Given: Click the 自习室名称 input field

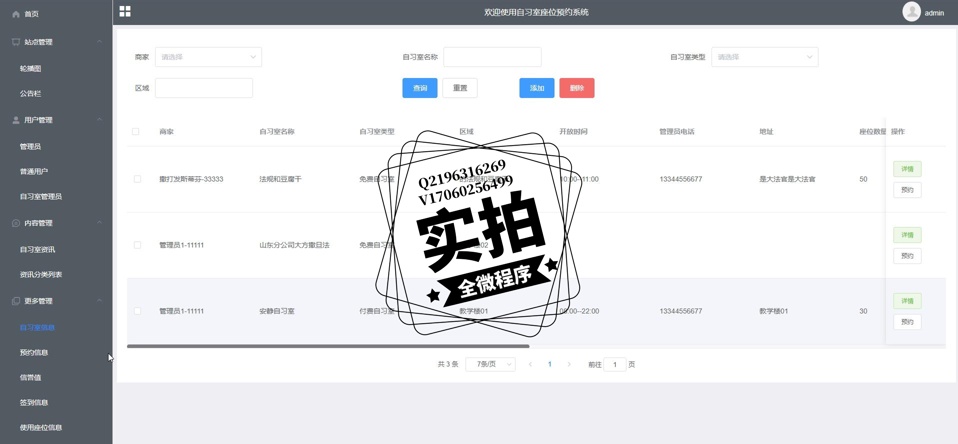Looking at the screenshot, I should tap(492, 57).
